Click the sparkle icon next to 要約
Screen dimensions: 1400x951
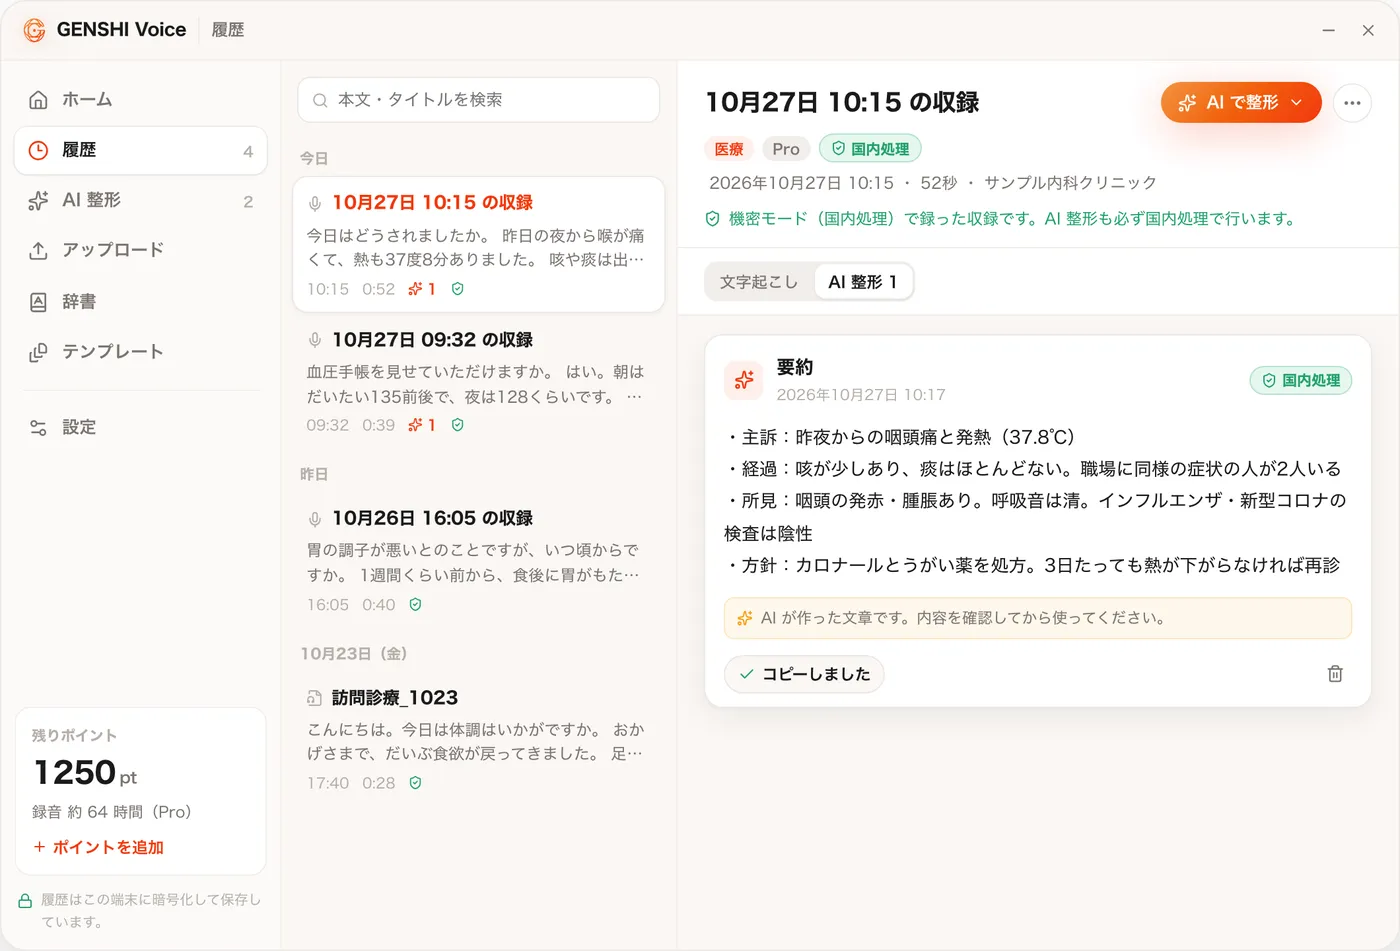click(744, 380)
